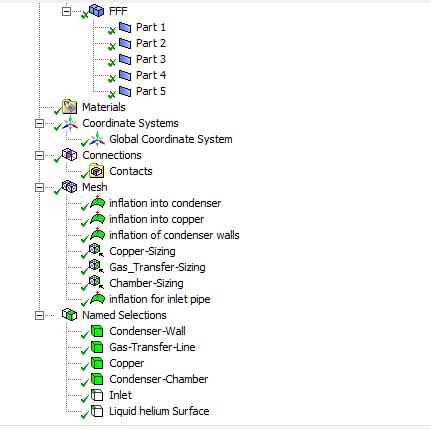This screenshot has width=431, height=430.
Task: Collapse the FFF geometry node
Action: pyautogui.click(x=66, y=11)
